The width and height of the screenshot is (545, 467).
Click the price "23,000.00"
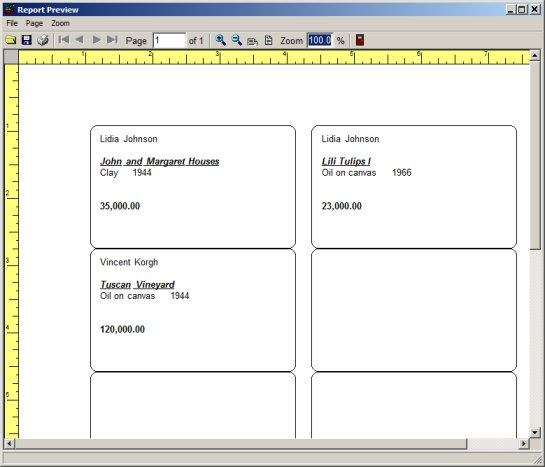pyautogui.click(x=342, y=206)
